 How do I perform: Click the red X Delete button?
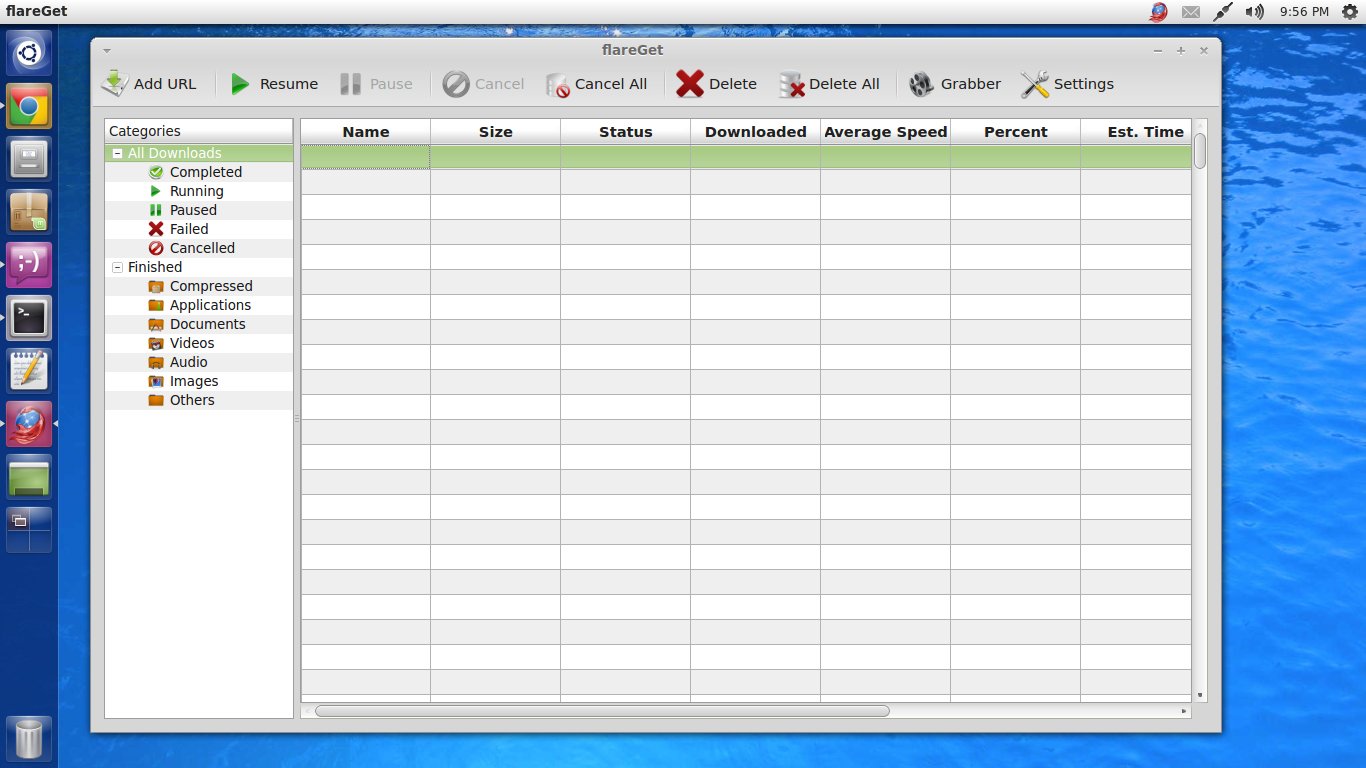(x=716, y=84)
